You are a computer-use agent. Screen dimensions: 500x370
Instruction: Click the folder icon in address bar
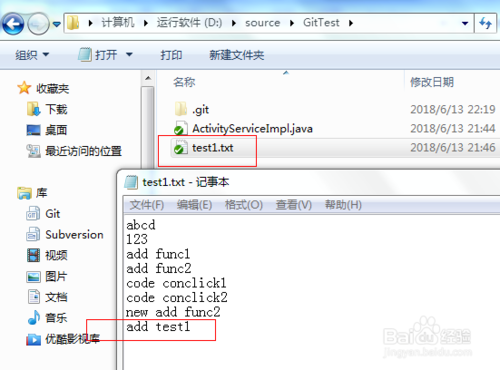click(73, 23)
